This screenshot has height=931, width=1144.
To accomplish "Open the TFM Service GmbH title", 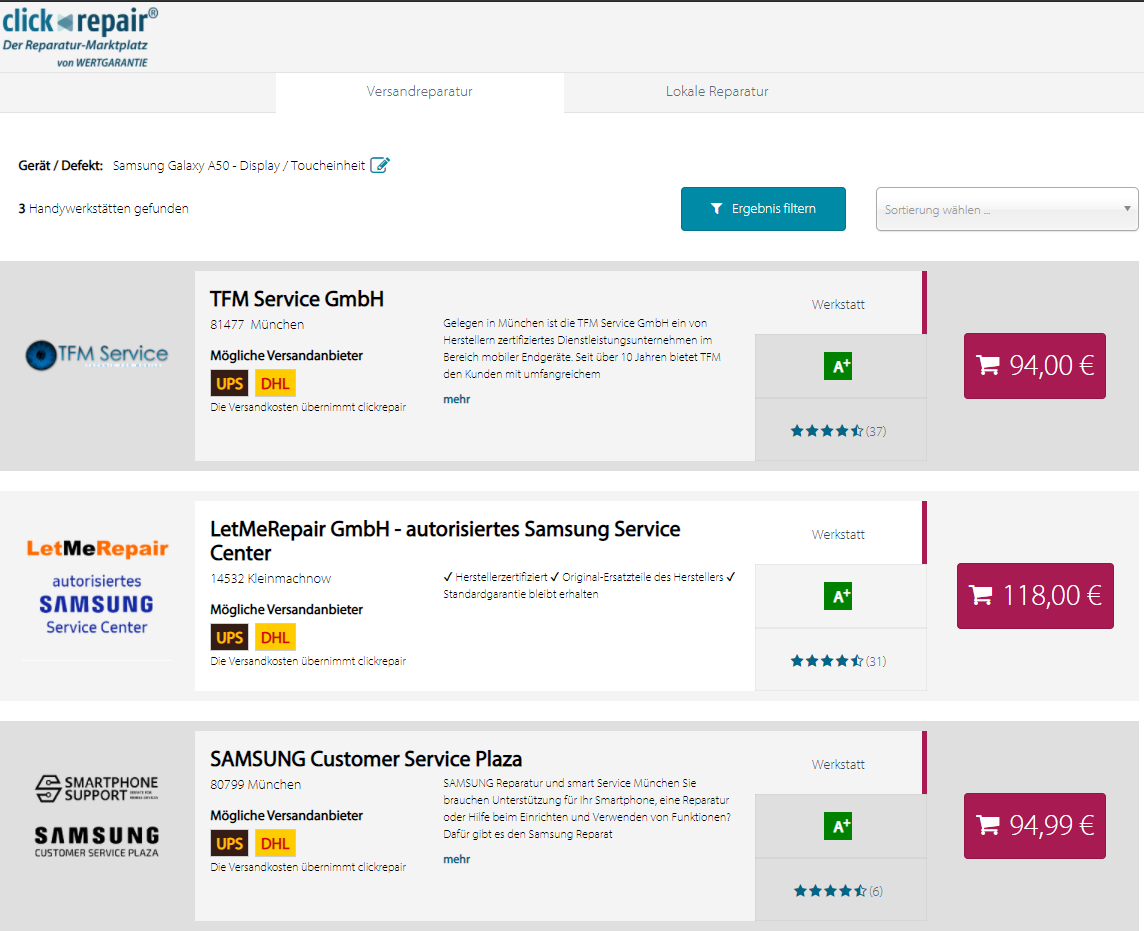I will coord(297,299).
